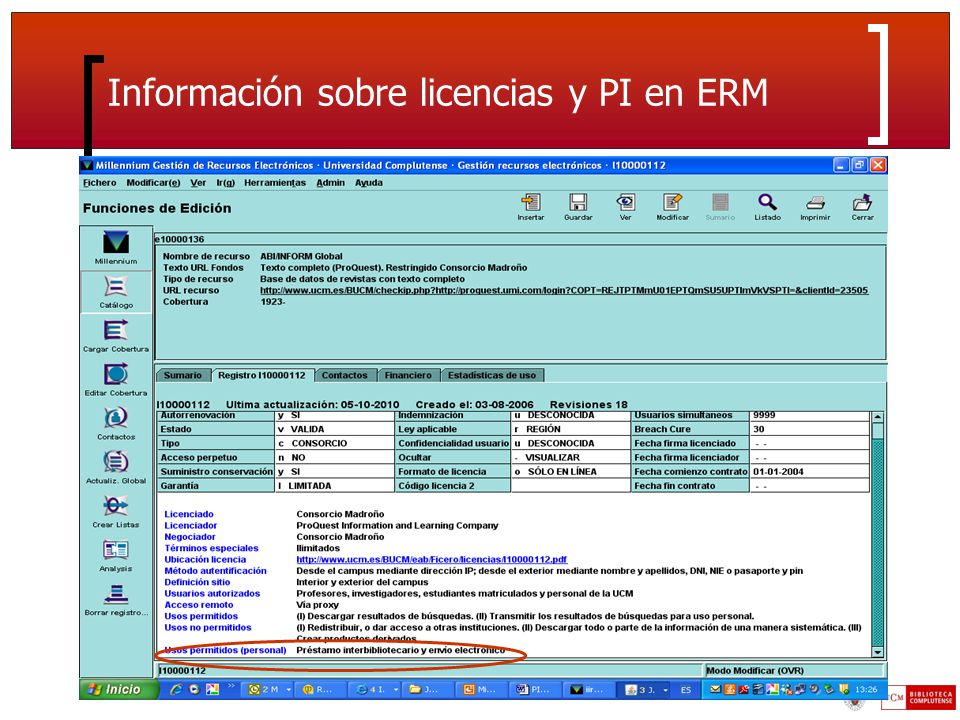Screen dimensions: 960x720
Task: Click the empty Código licencia 2 field
Action: point(571,486)
